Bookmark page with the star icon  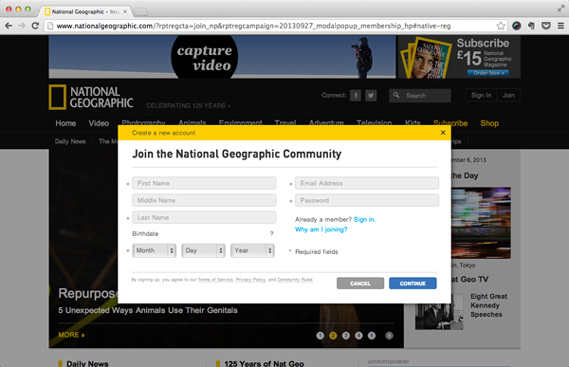pyautogui.click(x=501, y=26)
